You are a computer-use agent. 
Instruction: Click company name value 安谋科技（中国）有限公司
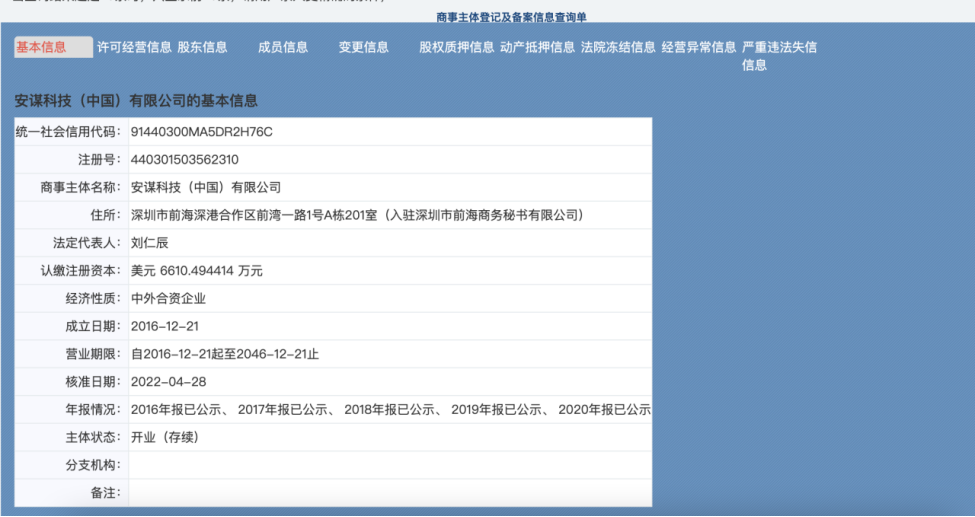pos(206,187)
